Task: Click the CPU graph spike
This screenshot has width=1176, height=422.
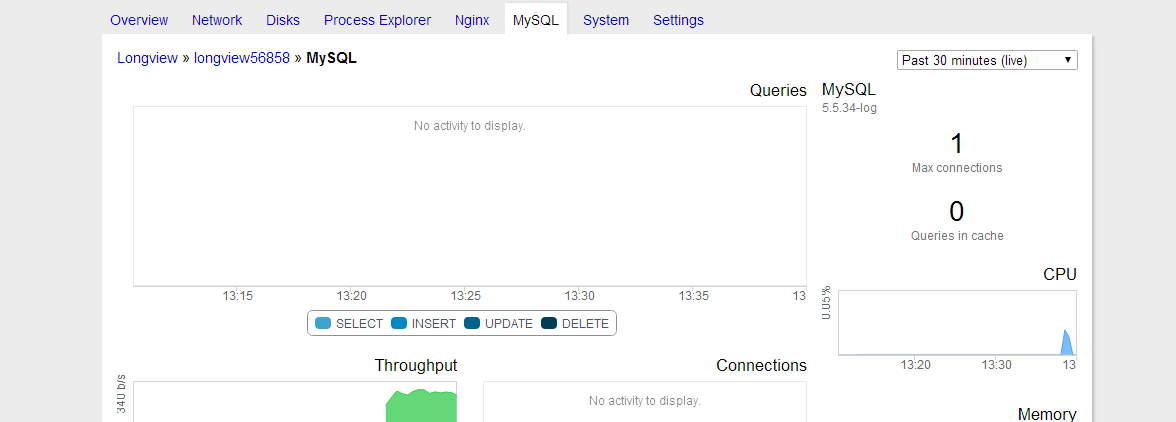Action: pos(1066,343)
